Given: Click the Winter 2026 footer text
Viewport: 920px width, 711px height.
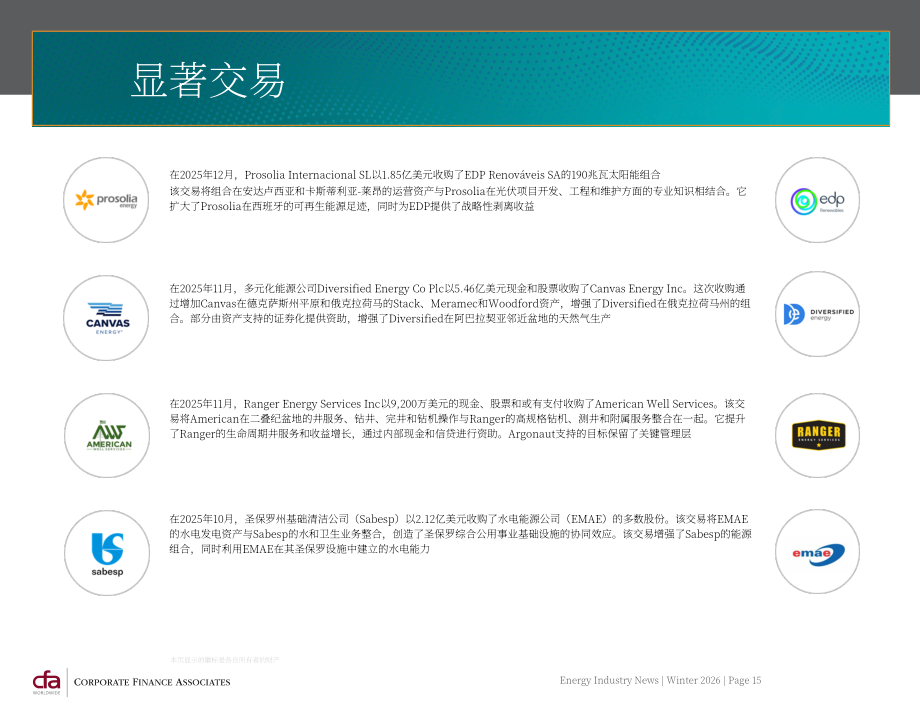Looking at the screenshot, I should coord(694,680).
